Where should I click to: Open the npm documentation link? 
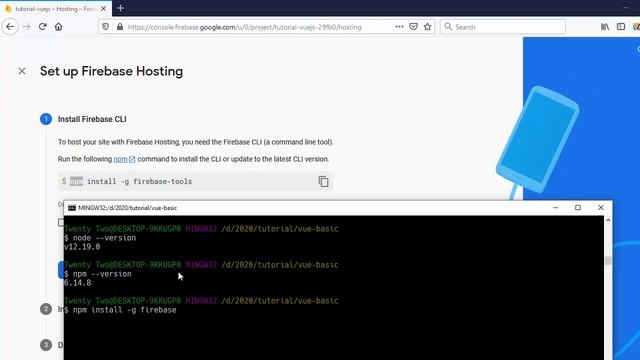point(124,159)
